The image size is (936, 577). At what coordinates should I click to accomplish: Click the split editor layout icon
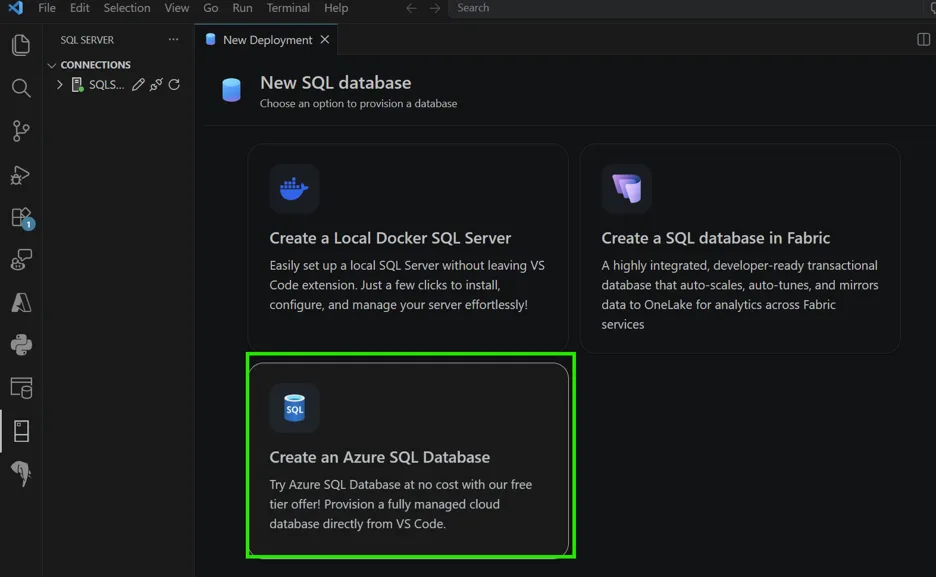click(923, 39)
